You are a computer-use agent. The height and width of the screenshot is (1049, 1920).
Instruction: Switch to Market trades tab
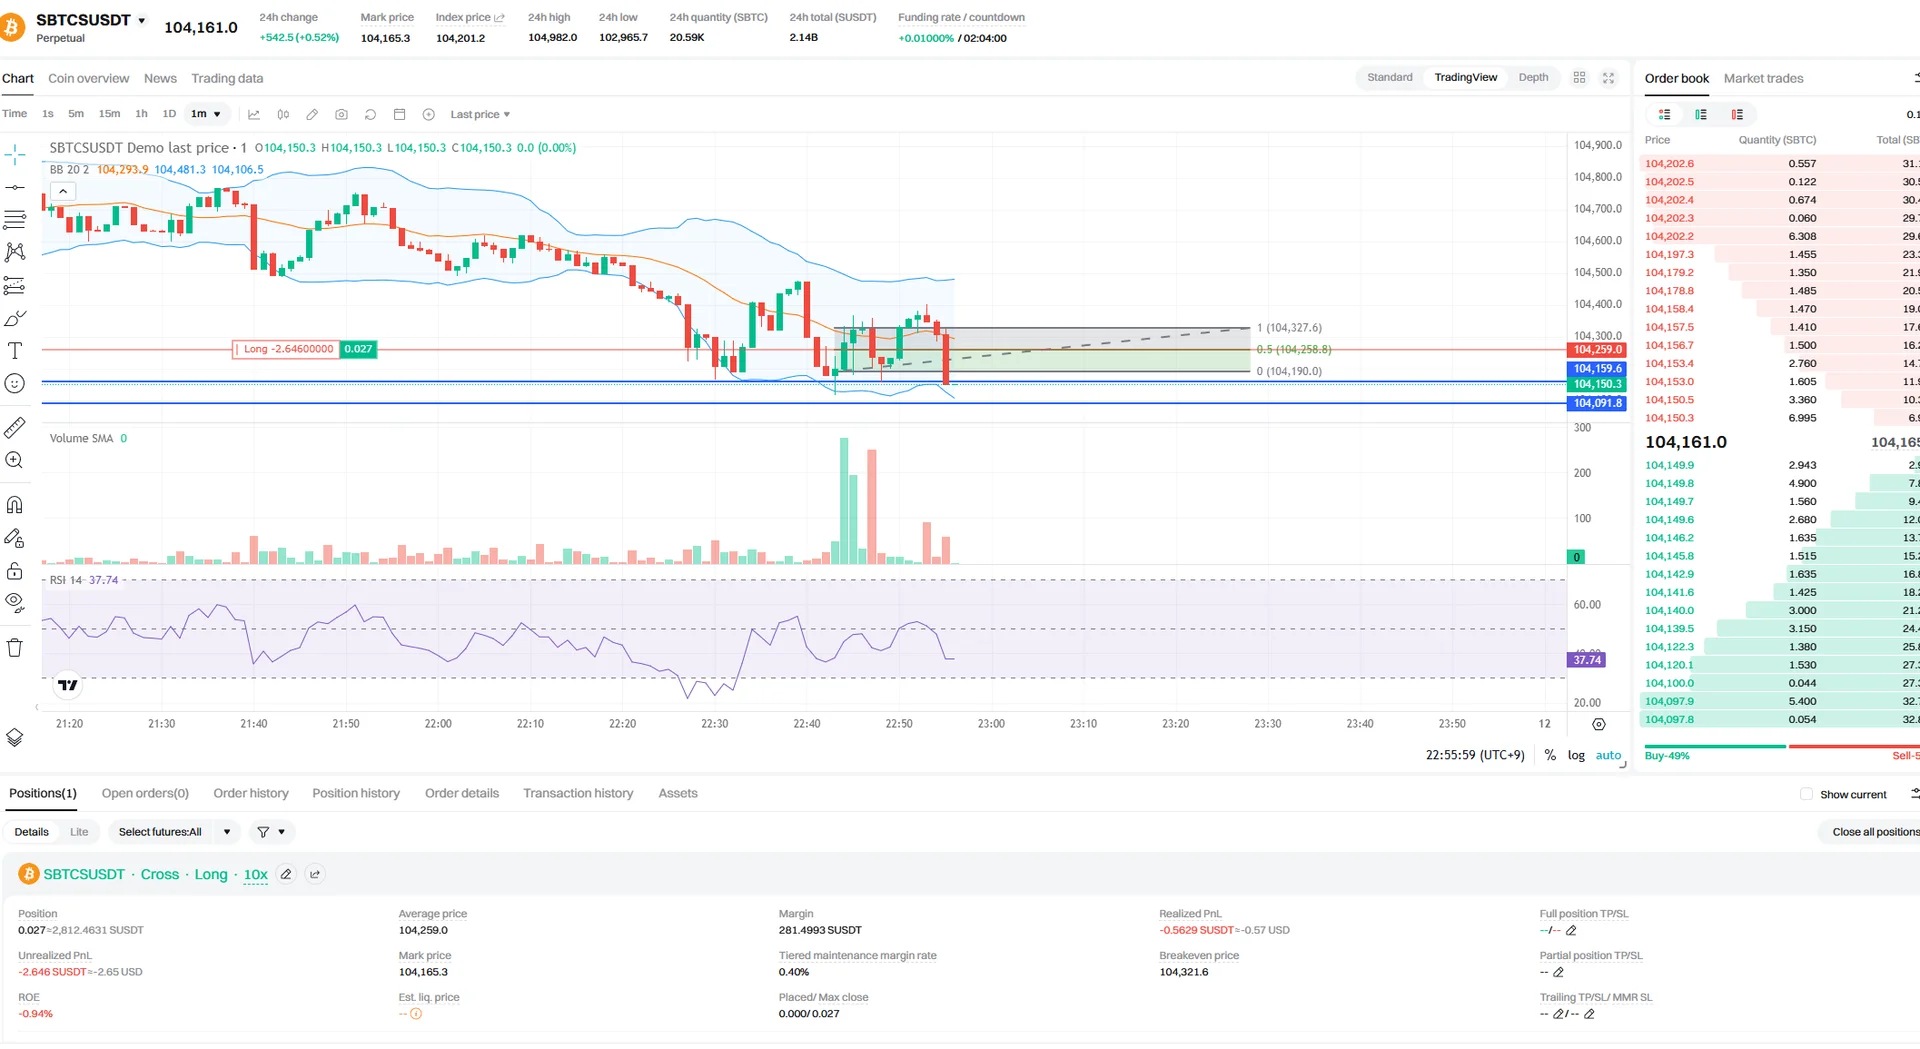tap(1763, 79)
